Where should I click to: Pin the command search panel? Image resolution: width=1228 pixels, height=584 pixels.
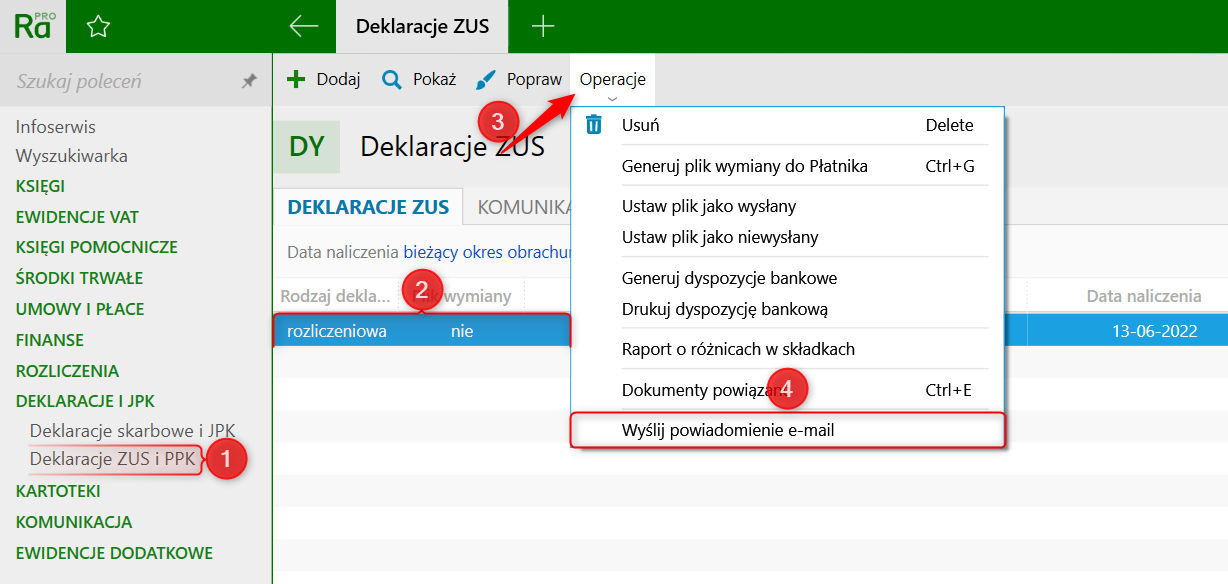coord(249,81)
